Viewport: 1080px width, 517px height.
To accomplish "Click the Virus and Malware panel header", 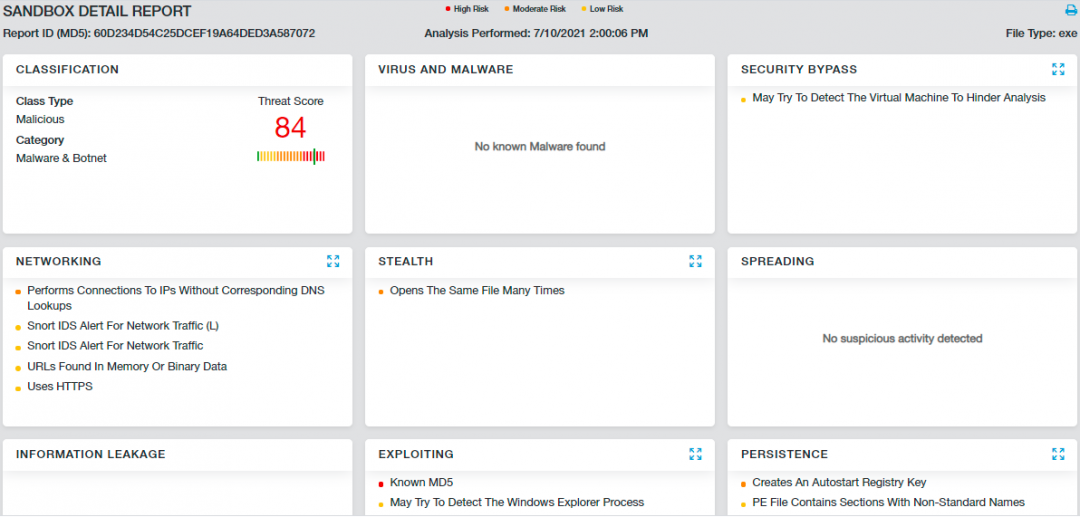I will [445, 70].
